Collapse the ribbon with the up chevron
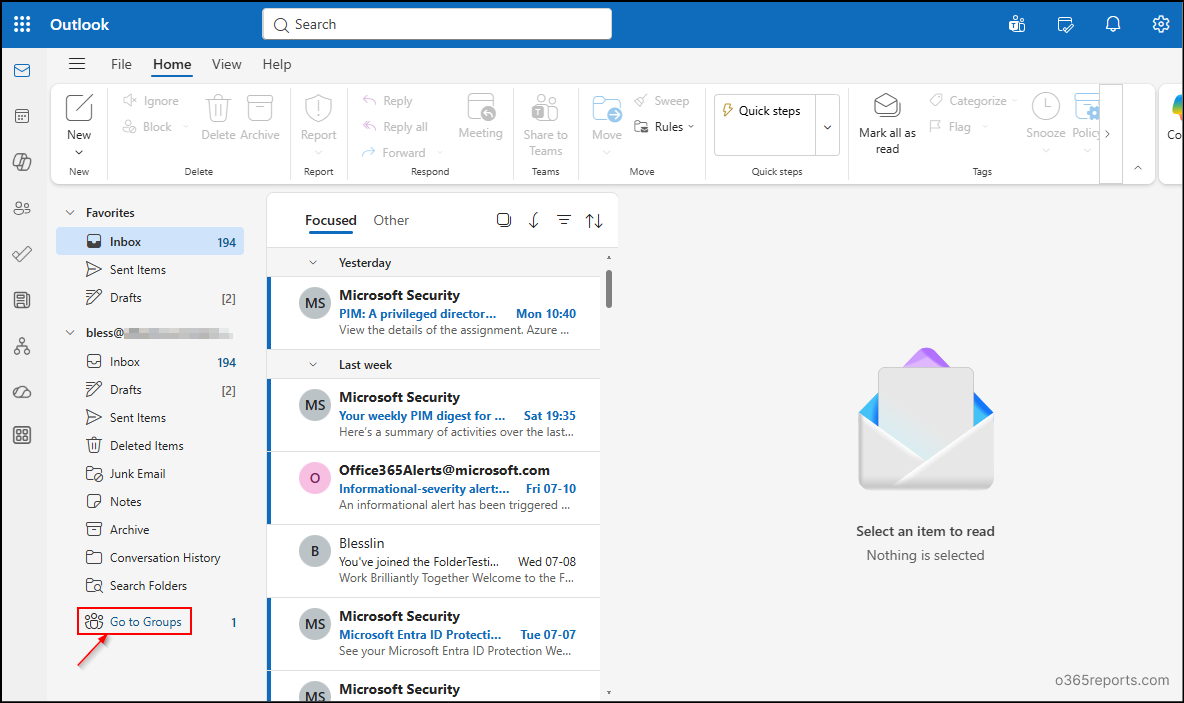 tap(1138, 168)
